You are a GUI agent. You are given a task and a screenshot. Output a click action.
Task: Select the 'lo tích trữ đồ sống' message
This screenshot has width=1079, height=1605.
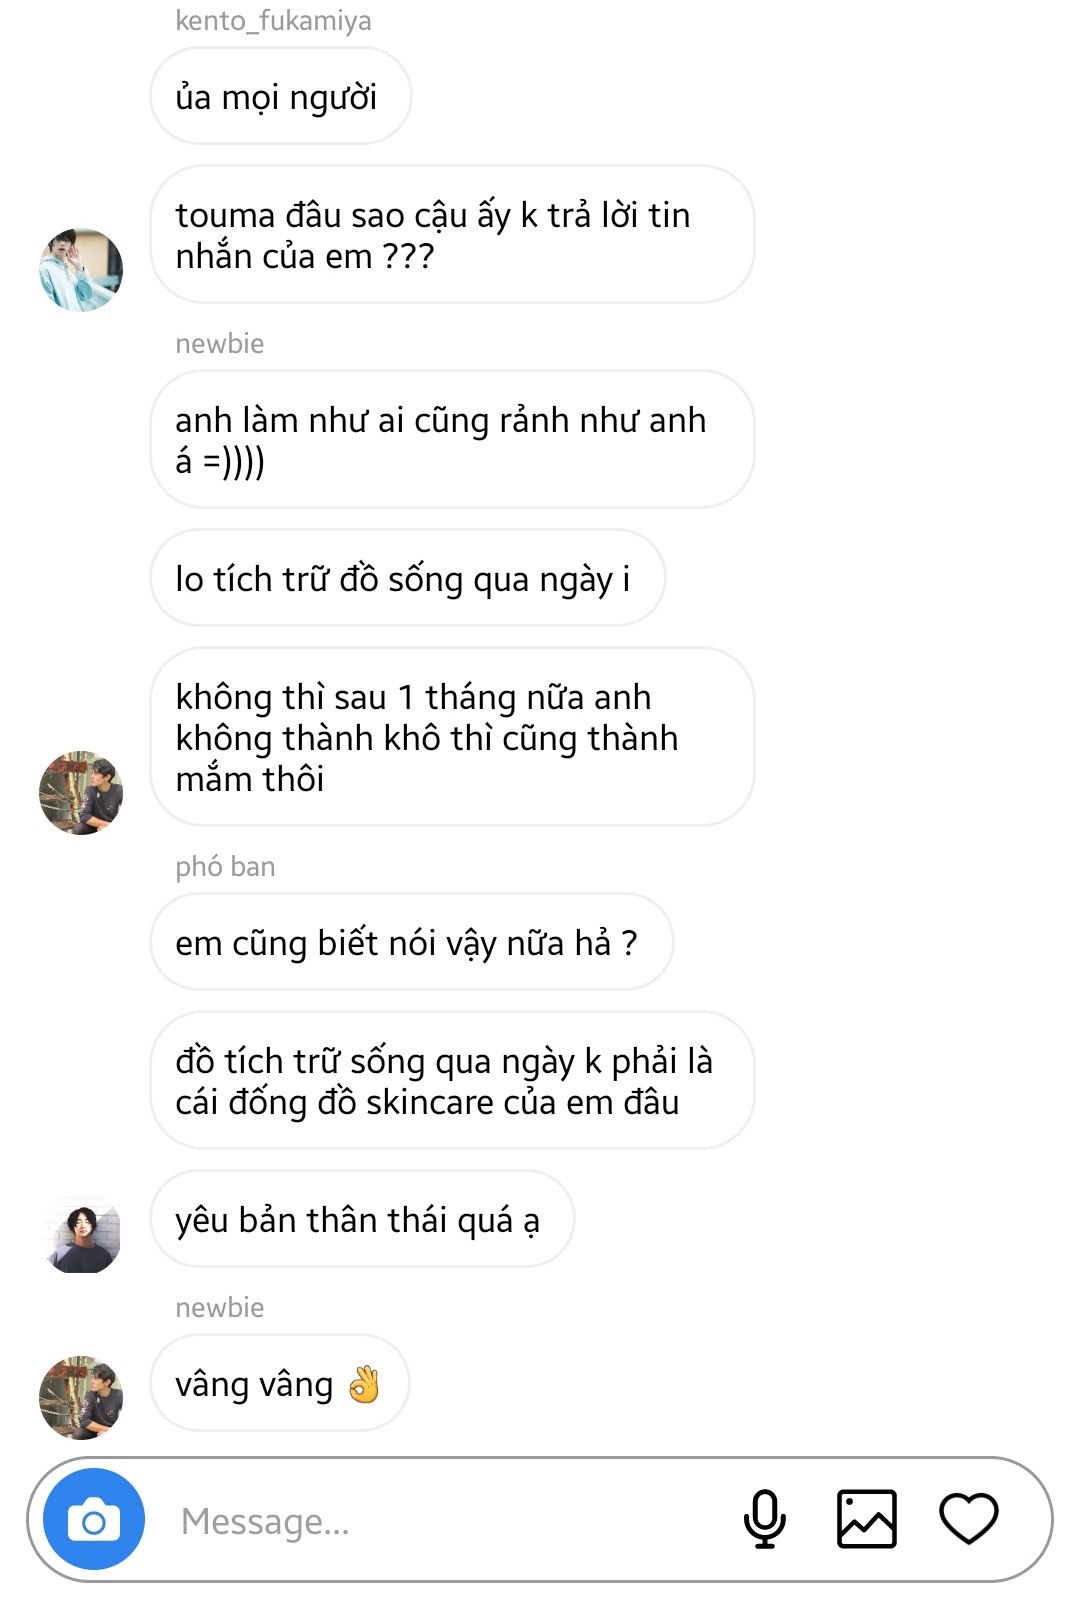point(408,578)
